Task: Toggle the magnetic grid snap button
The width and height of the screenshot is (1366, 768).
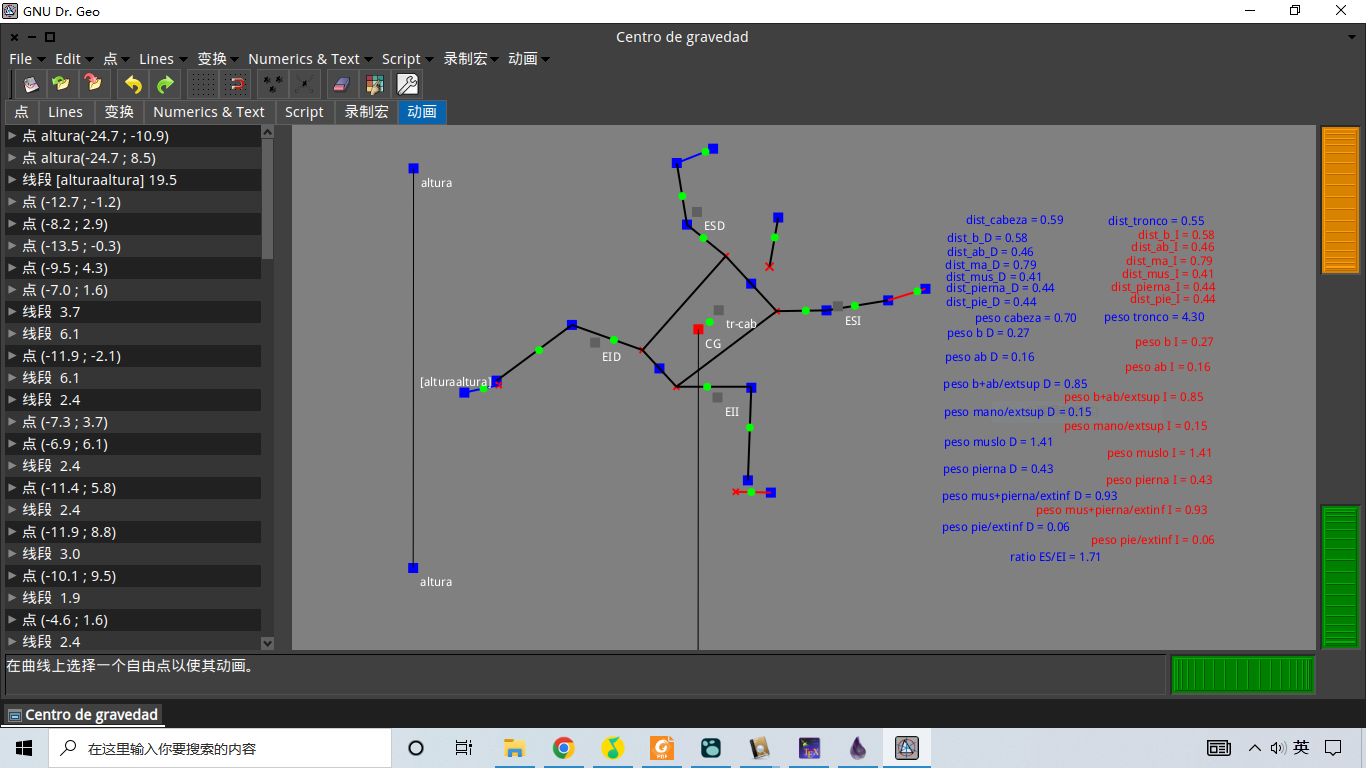Action: pos(237,85)
